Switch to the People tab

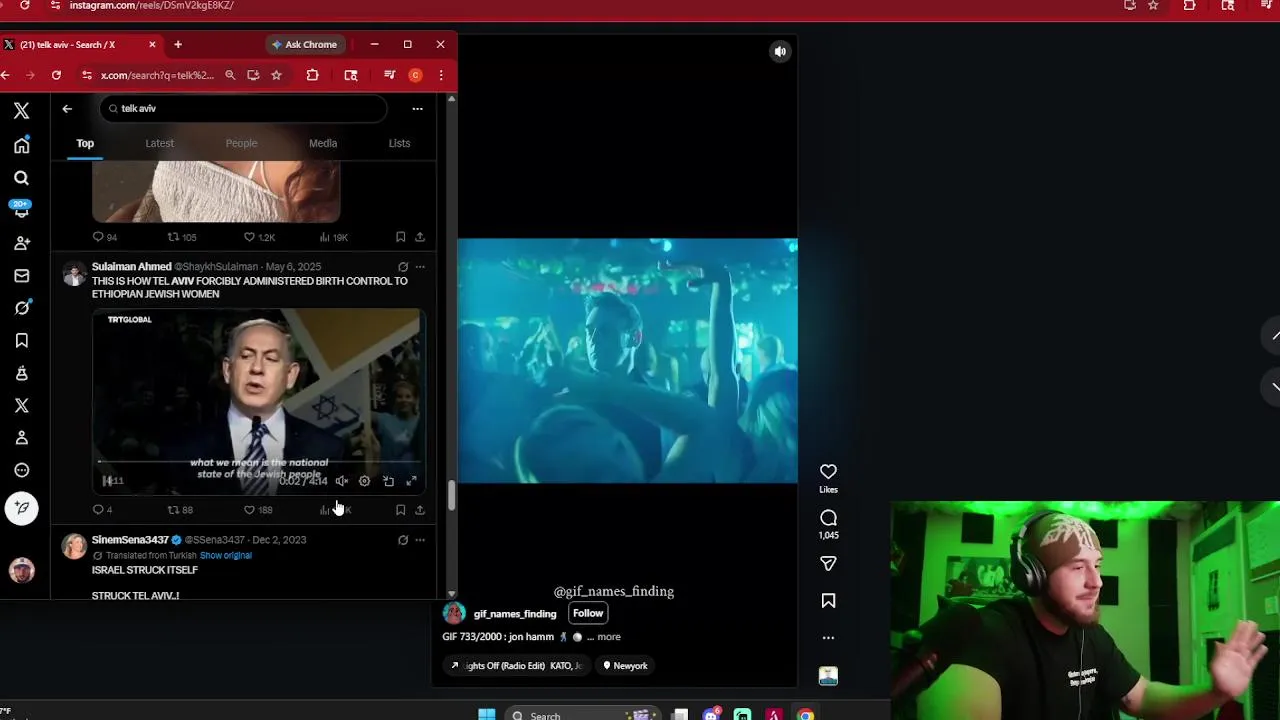point(241,143)
